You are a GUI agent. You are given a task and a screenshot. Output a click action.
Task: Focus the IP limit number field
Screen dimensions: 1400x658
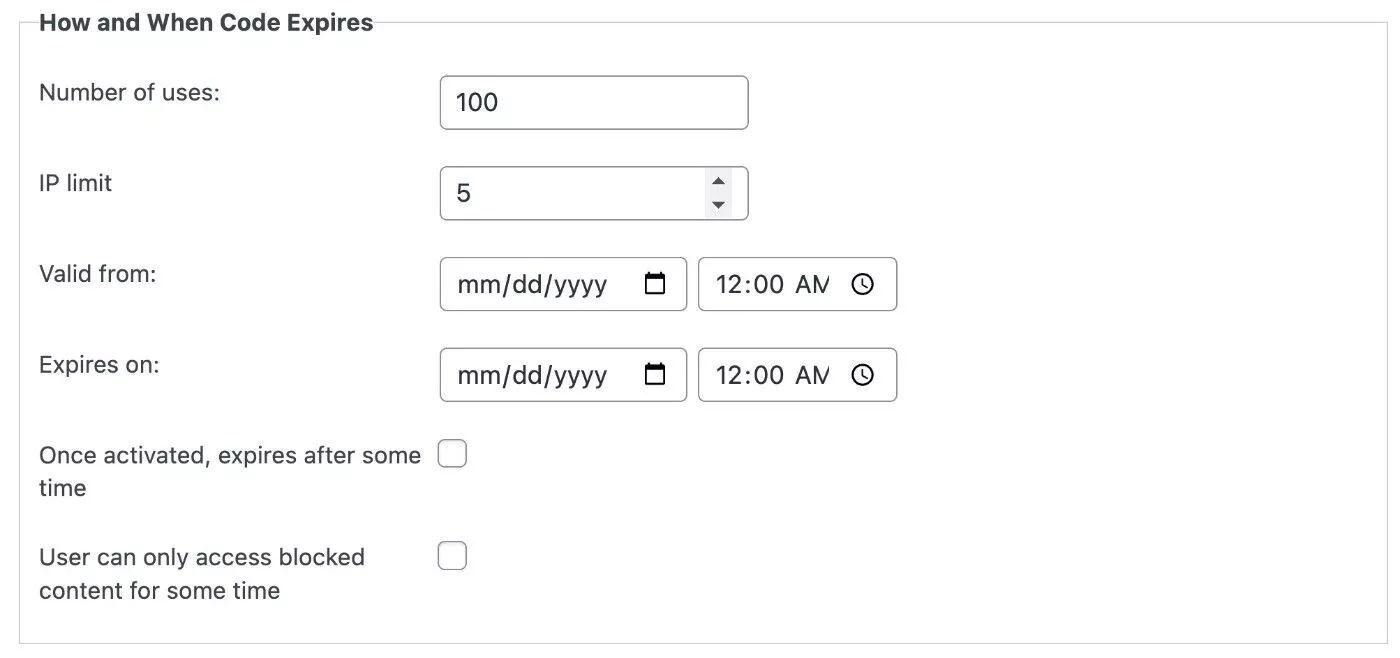(594, 193)
